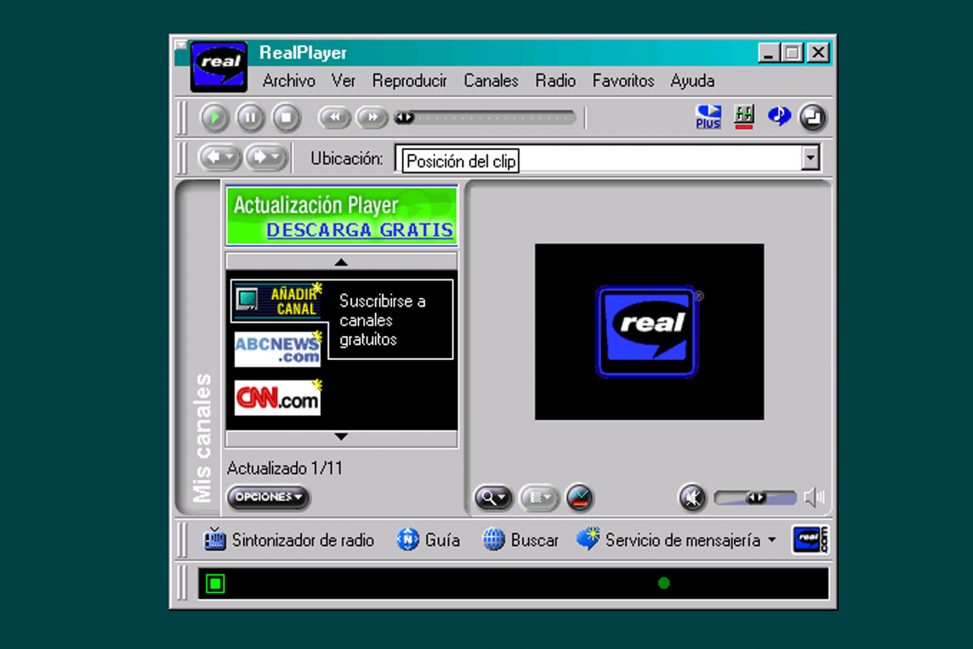Open the OPCIONES dropdown button
The width and height of the screenshot is (973, 649).
coord(268,497)
